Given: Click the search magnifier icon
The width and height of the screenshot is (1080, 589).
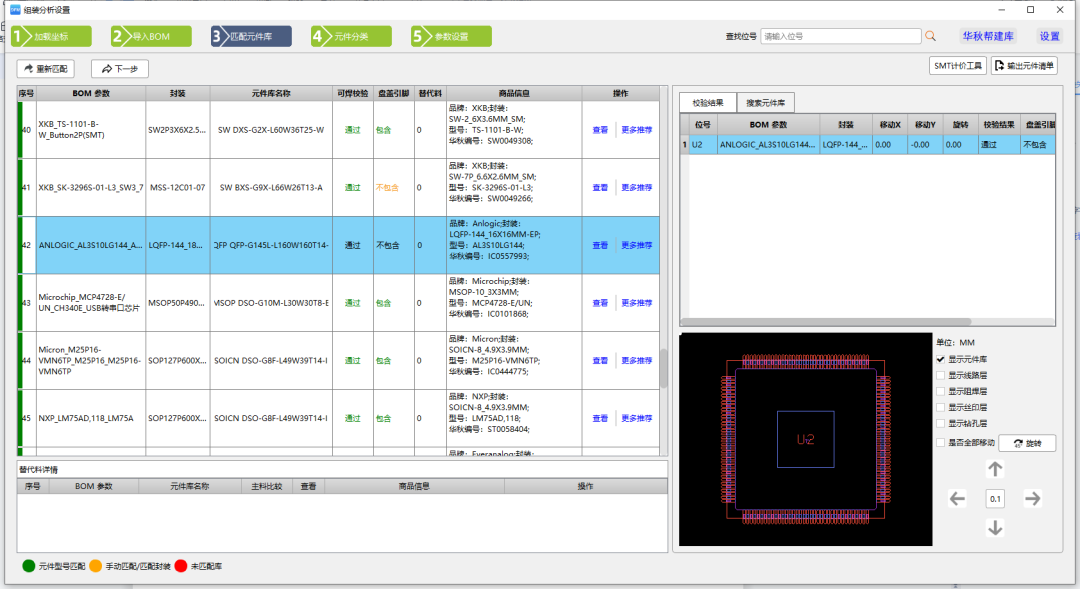Looking at the screenshot, I should 931,36.
